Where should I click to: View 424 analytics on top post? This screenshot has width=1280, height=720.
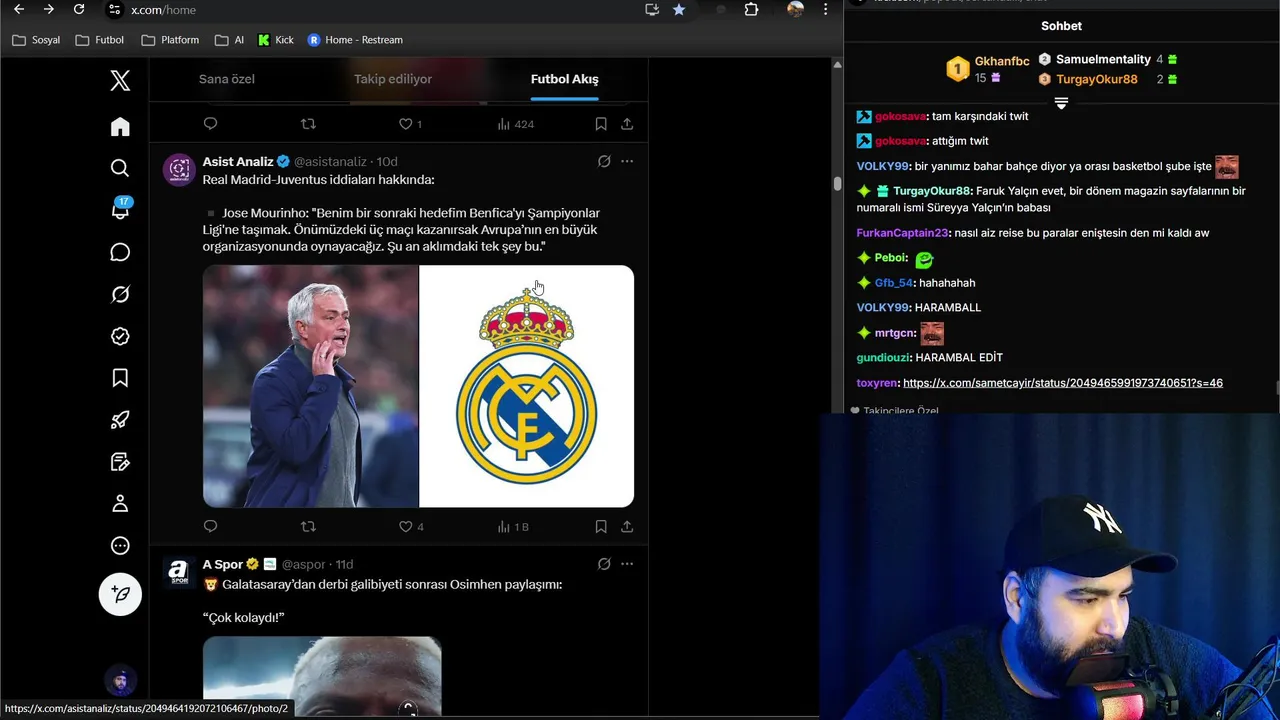pos(515,124)
